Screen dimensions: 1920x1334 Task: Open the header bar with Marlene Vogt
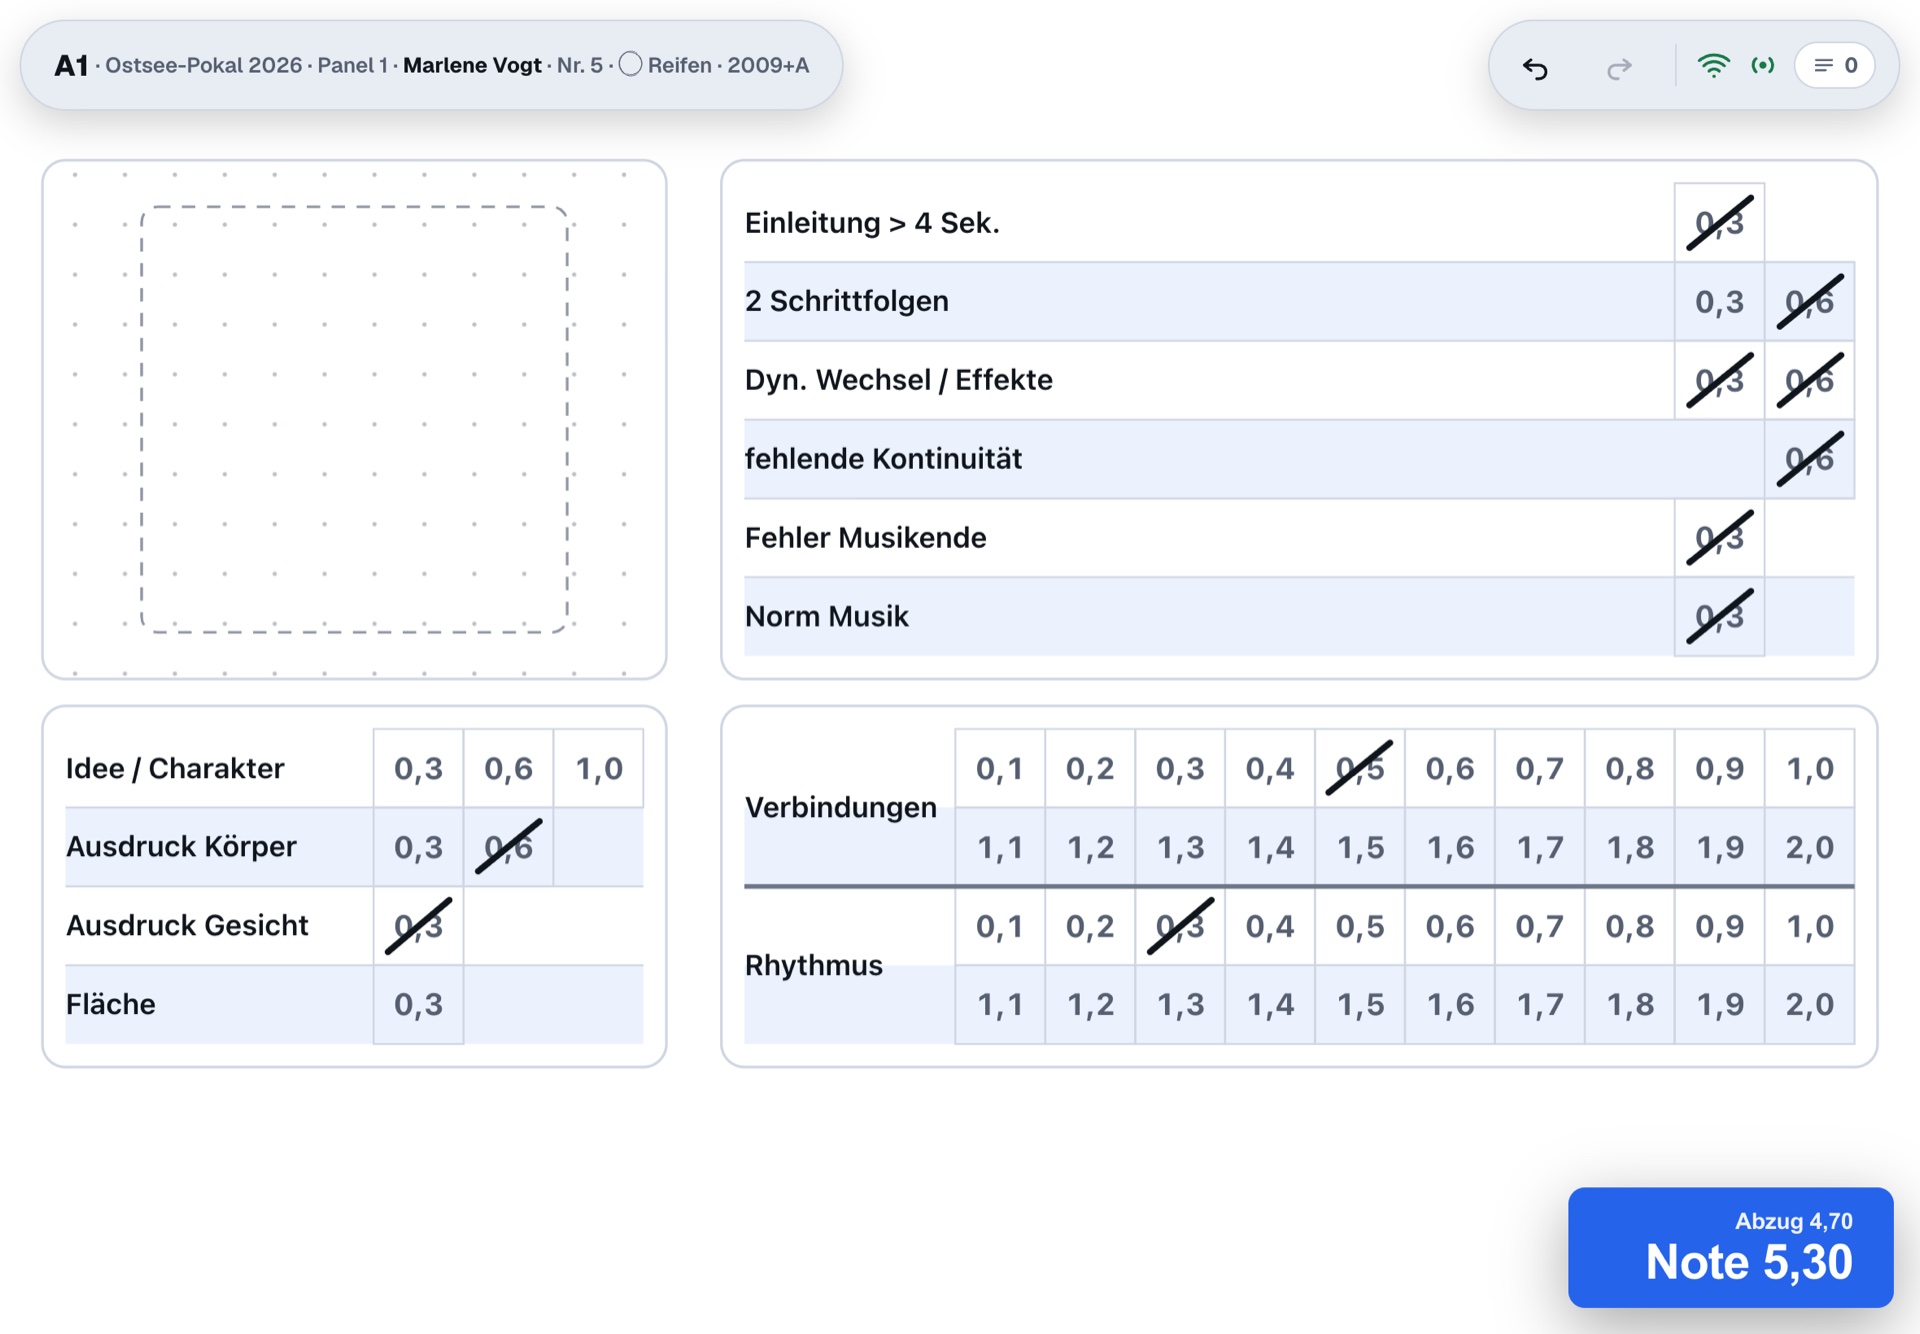pos(431,65)
